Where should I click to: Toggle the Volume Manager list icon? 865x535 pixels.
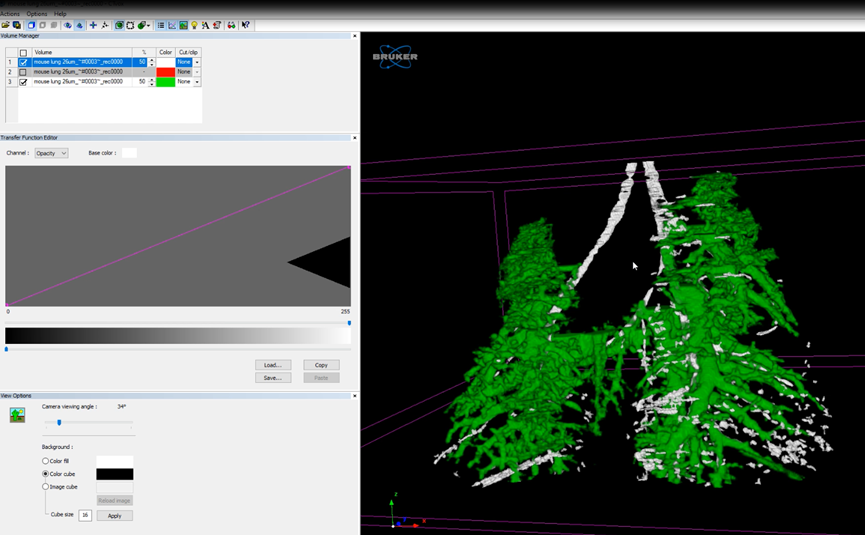click(x=161, y=25)
